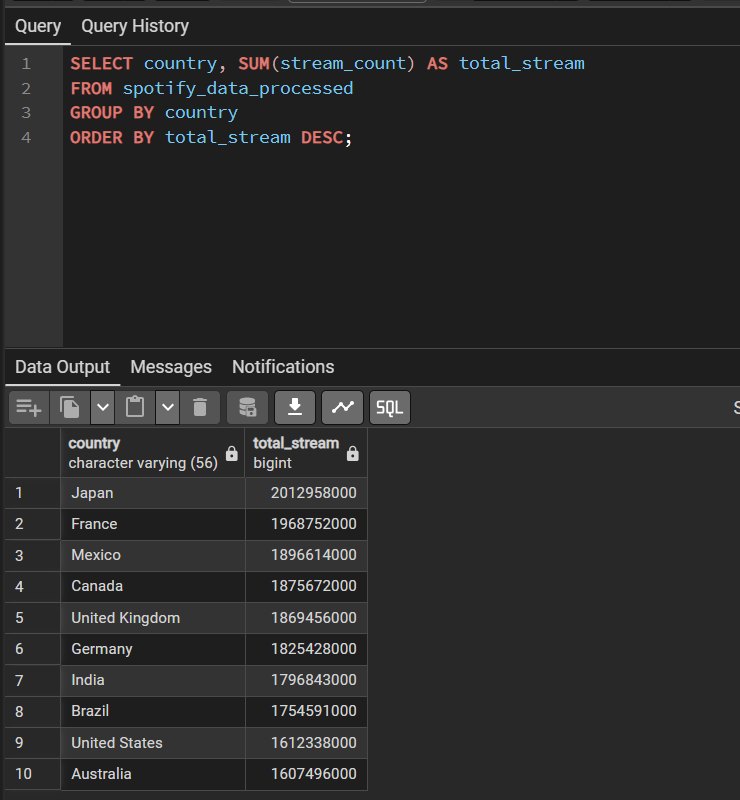Open the Query History tab
The image size is (740, 800).
pos(135,26)
